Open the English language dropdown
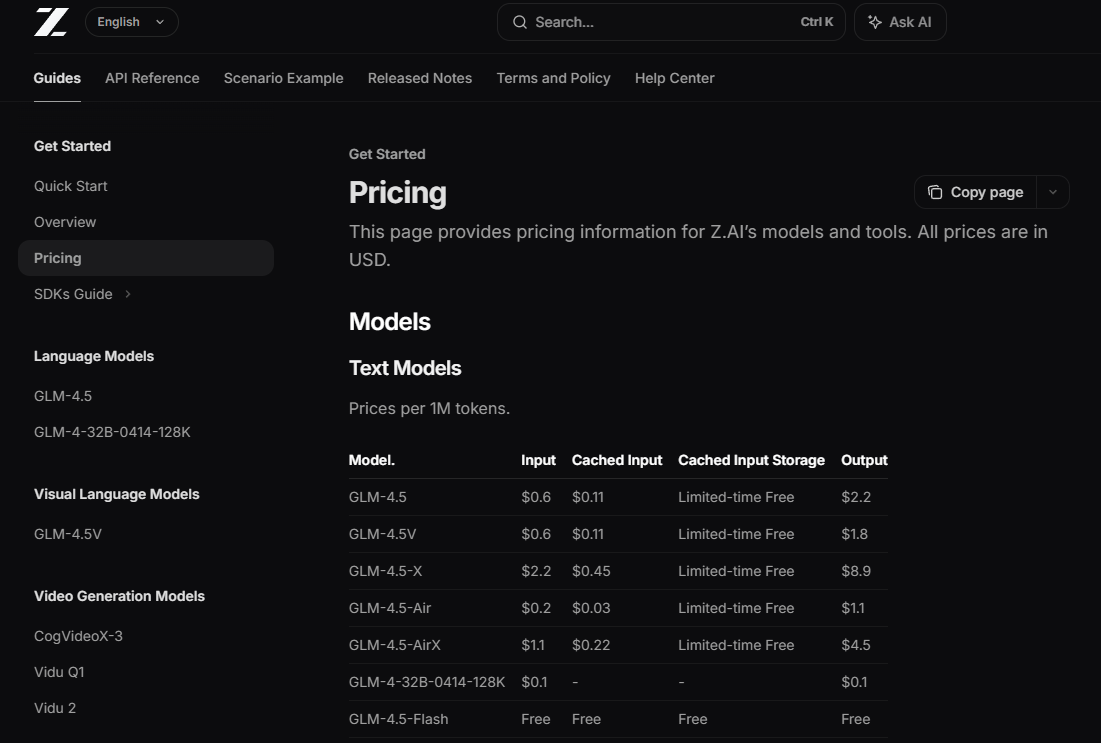This screenshot has width=1101, height=743. pos(131,22)
